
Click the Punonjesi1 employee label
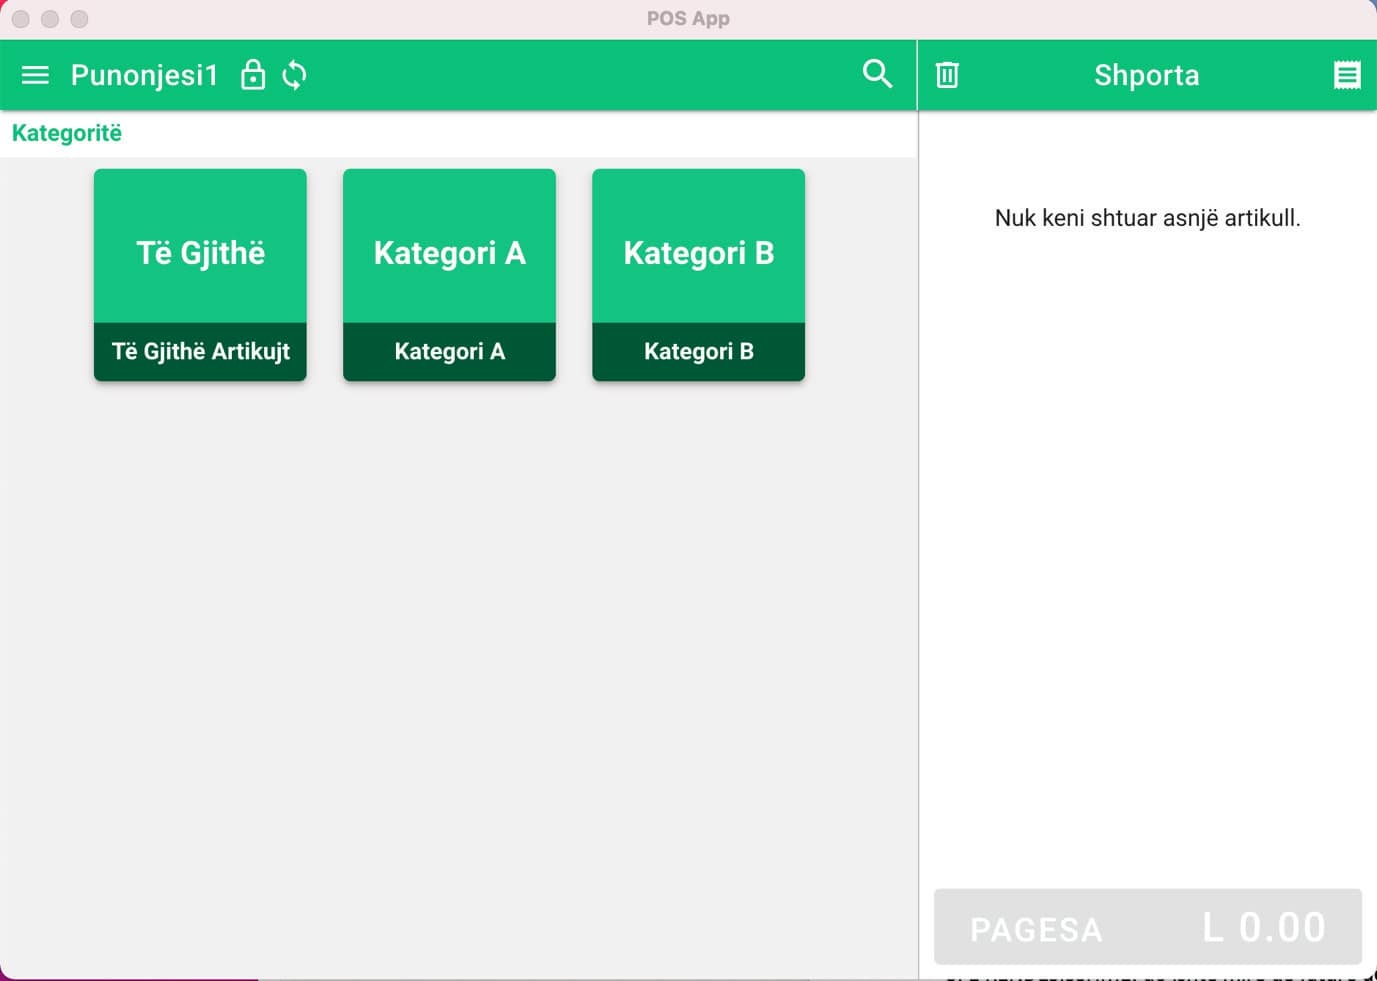point(144,74)
